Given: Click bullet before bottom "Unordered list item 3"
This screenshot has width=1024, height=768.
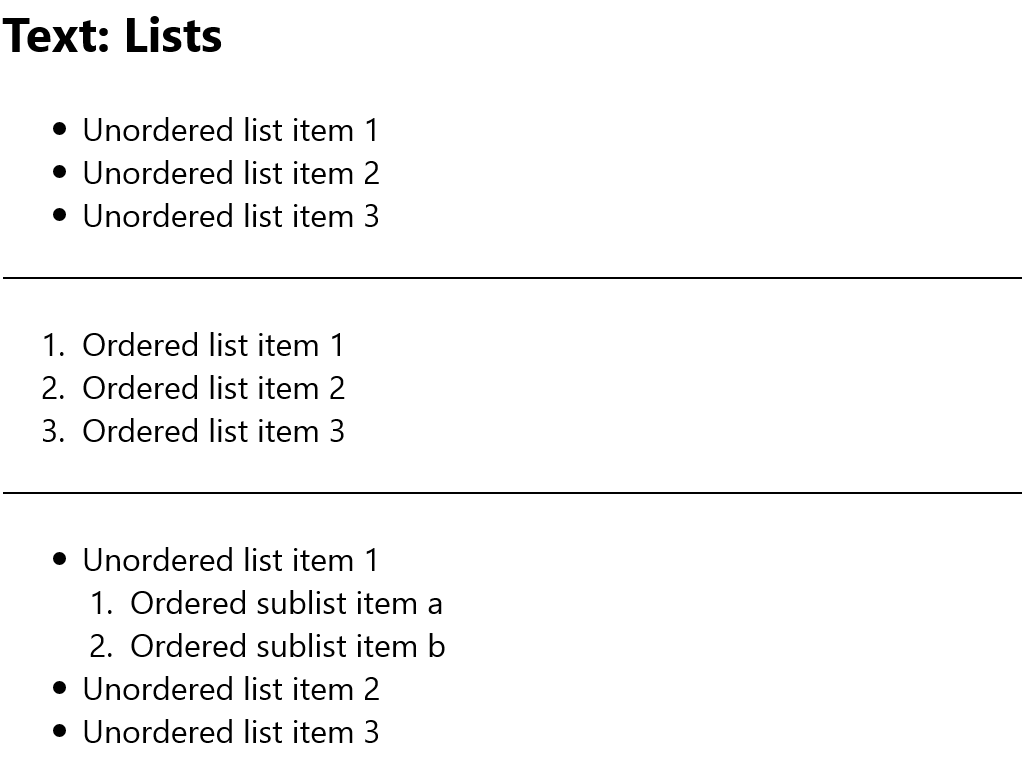Looking at the screenshot, I should (x=60, y=731).
